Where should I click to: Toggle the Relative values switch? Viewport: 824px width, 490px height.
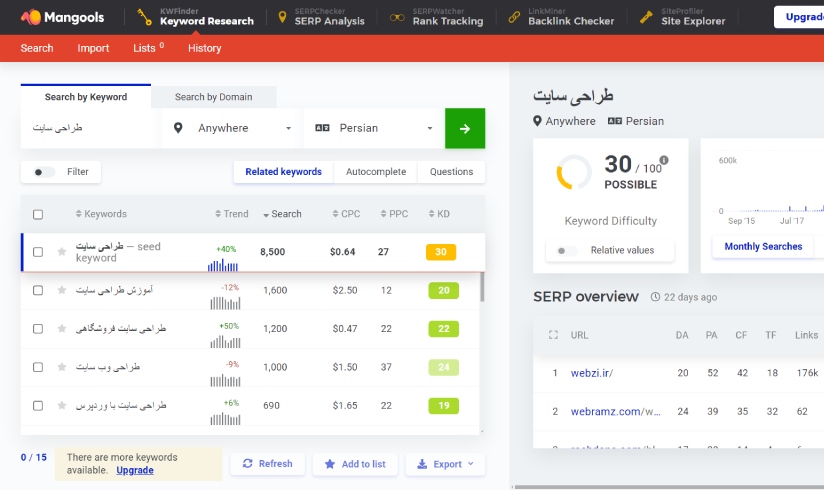(568, 251)
